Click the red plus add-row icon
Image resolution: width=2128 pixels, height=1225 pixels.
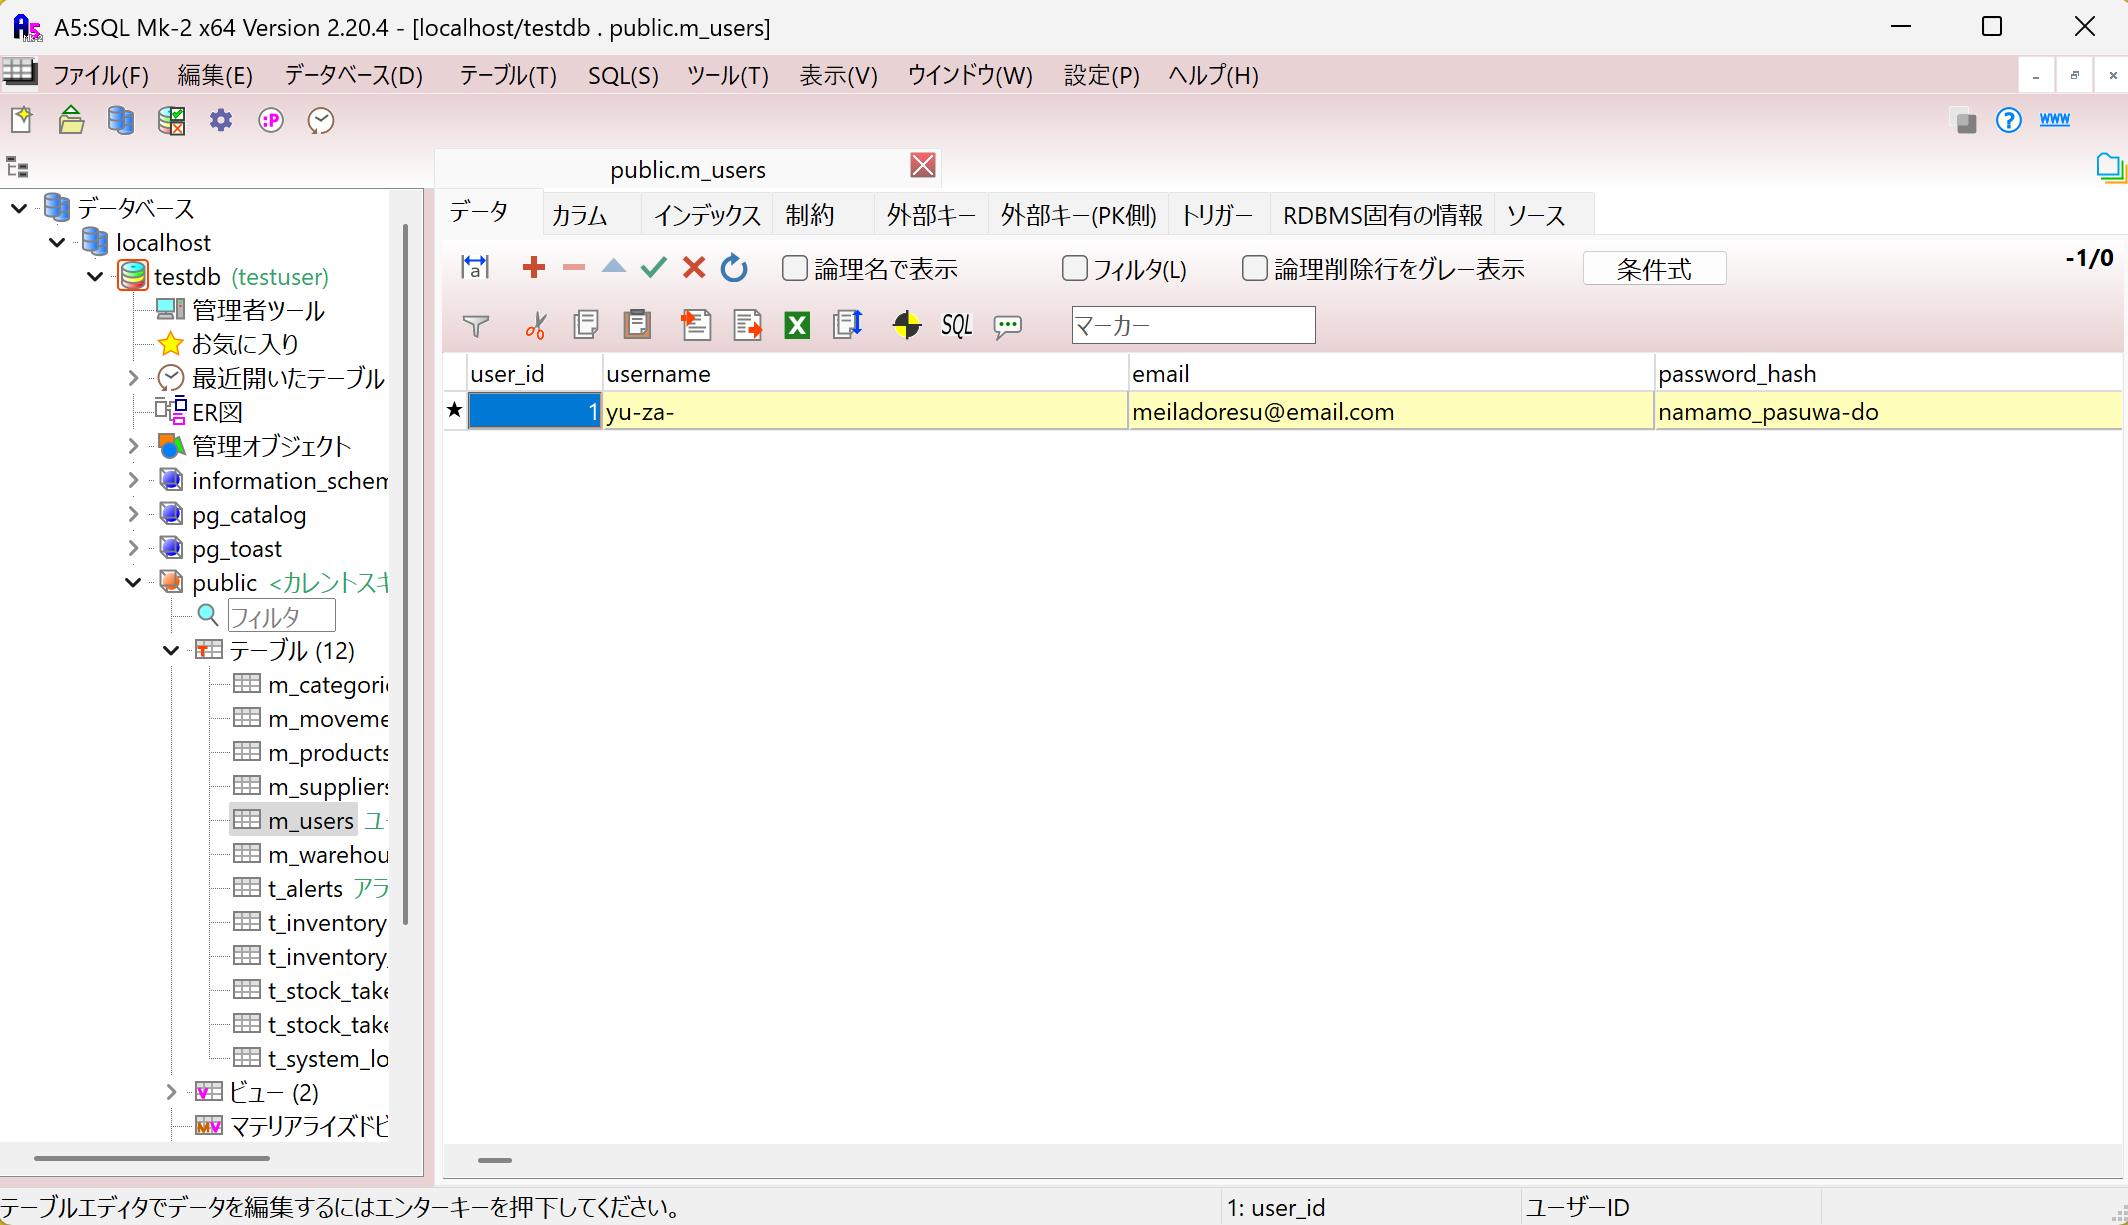tap(533, 268)
